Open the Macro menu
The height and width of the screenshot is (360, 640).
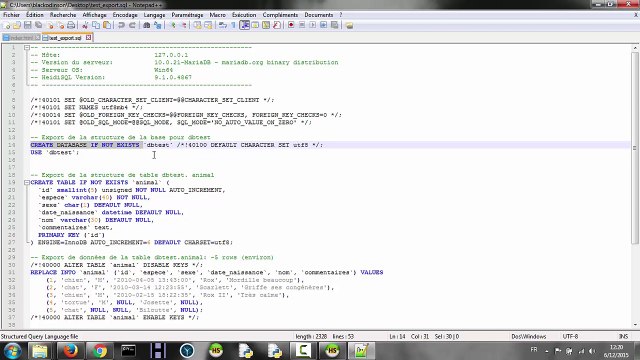[x=218, y=15]
